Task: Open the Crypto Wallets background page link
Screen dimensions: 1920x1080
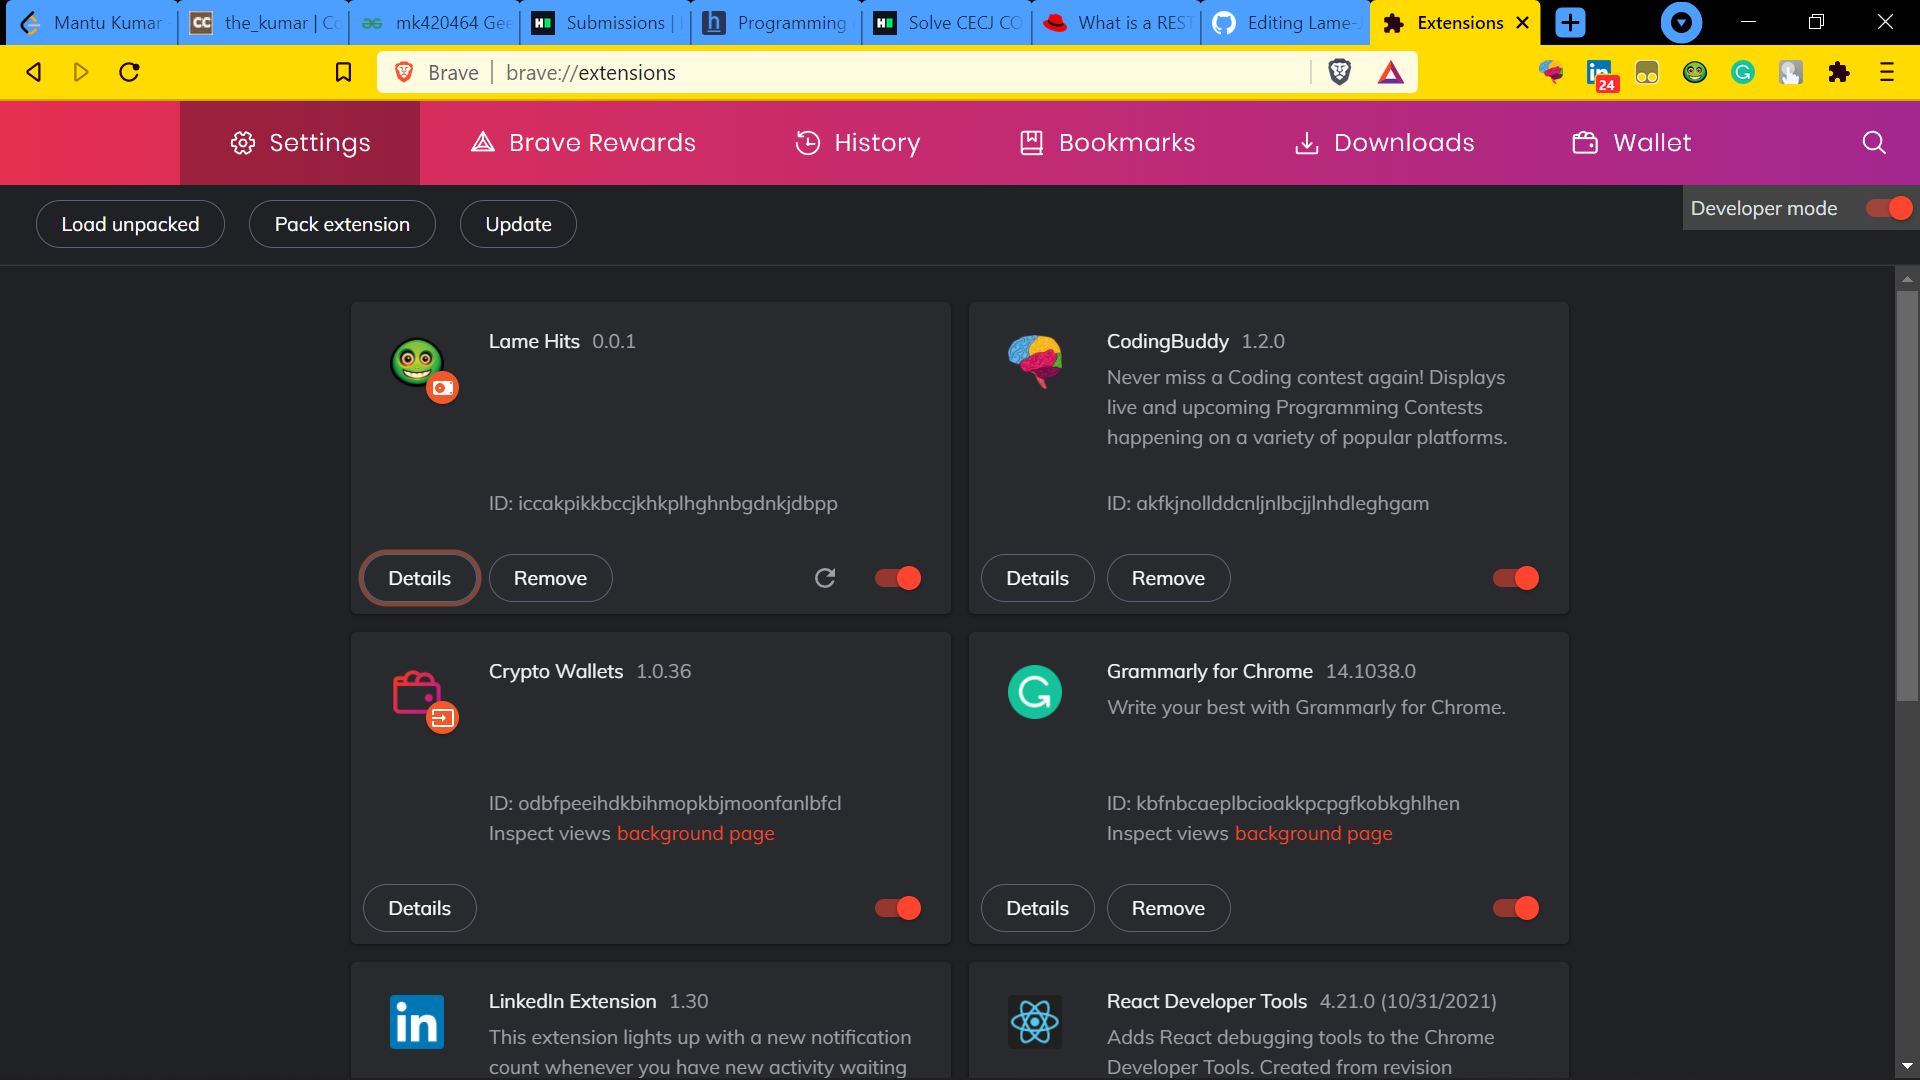Action: 695,833
